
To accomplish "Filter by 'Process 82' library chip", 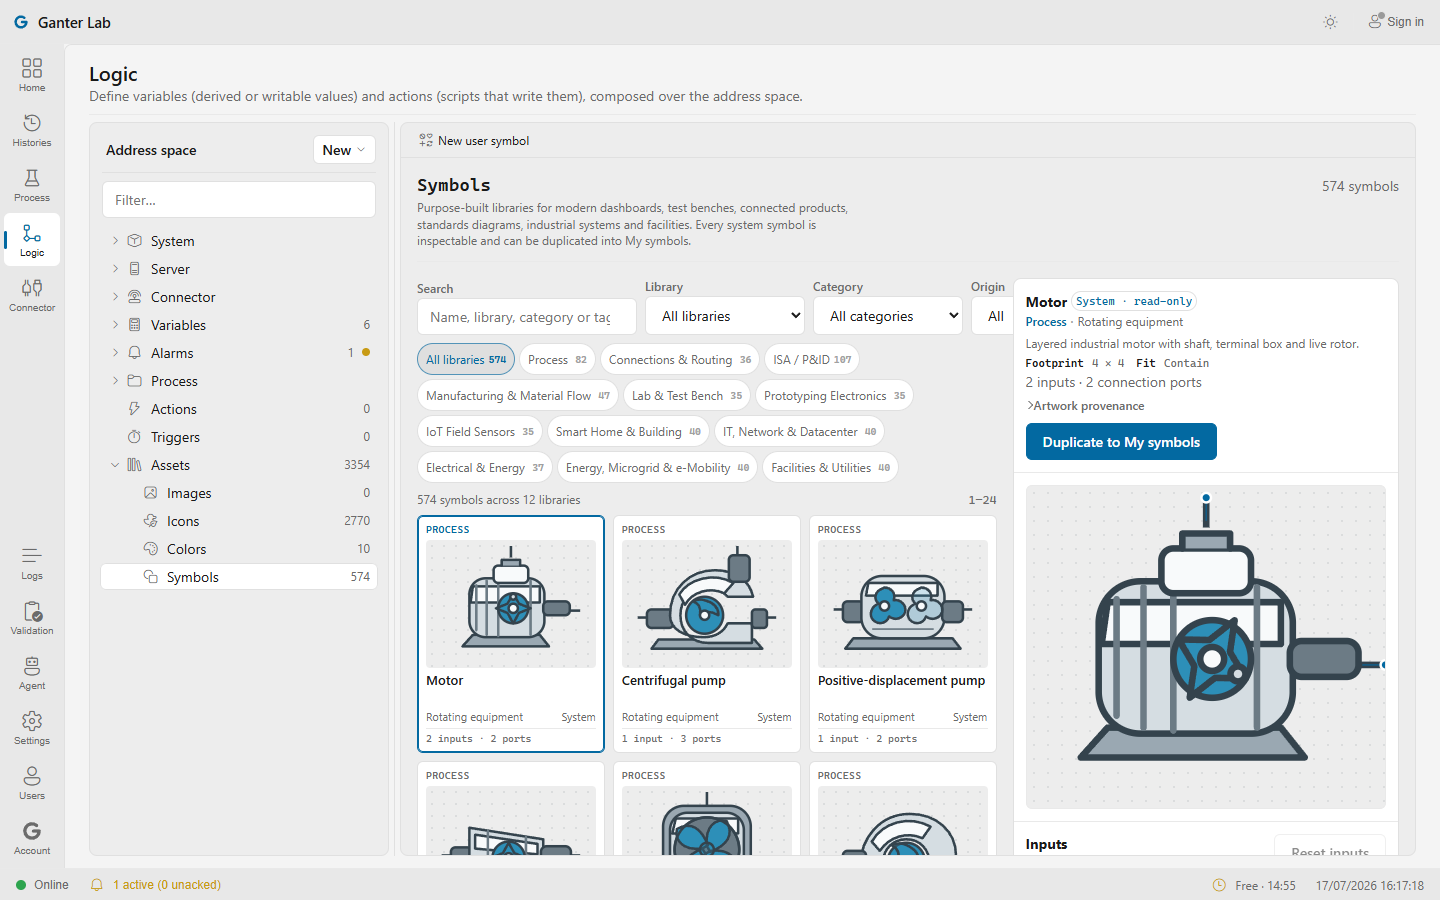I will pyautogui.click(x=557, y=360).
